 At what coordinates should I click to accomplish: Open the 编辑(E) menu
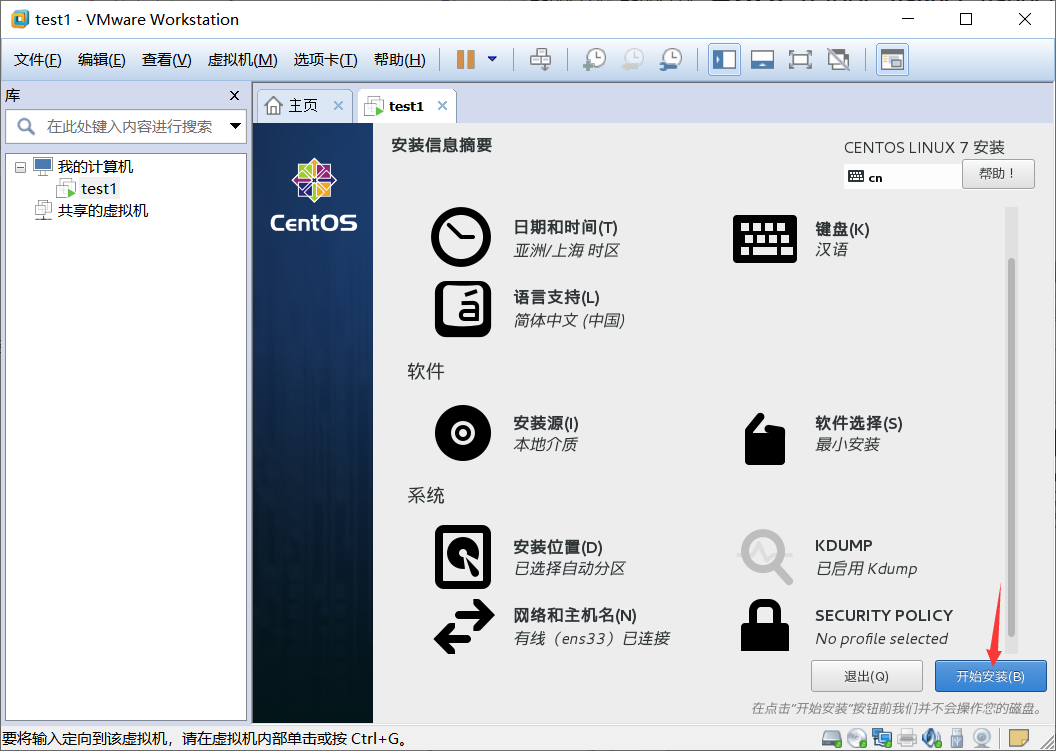(102, 60)
